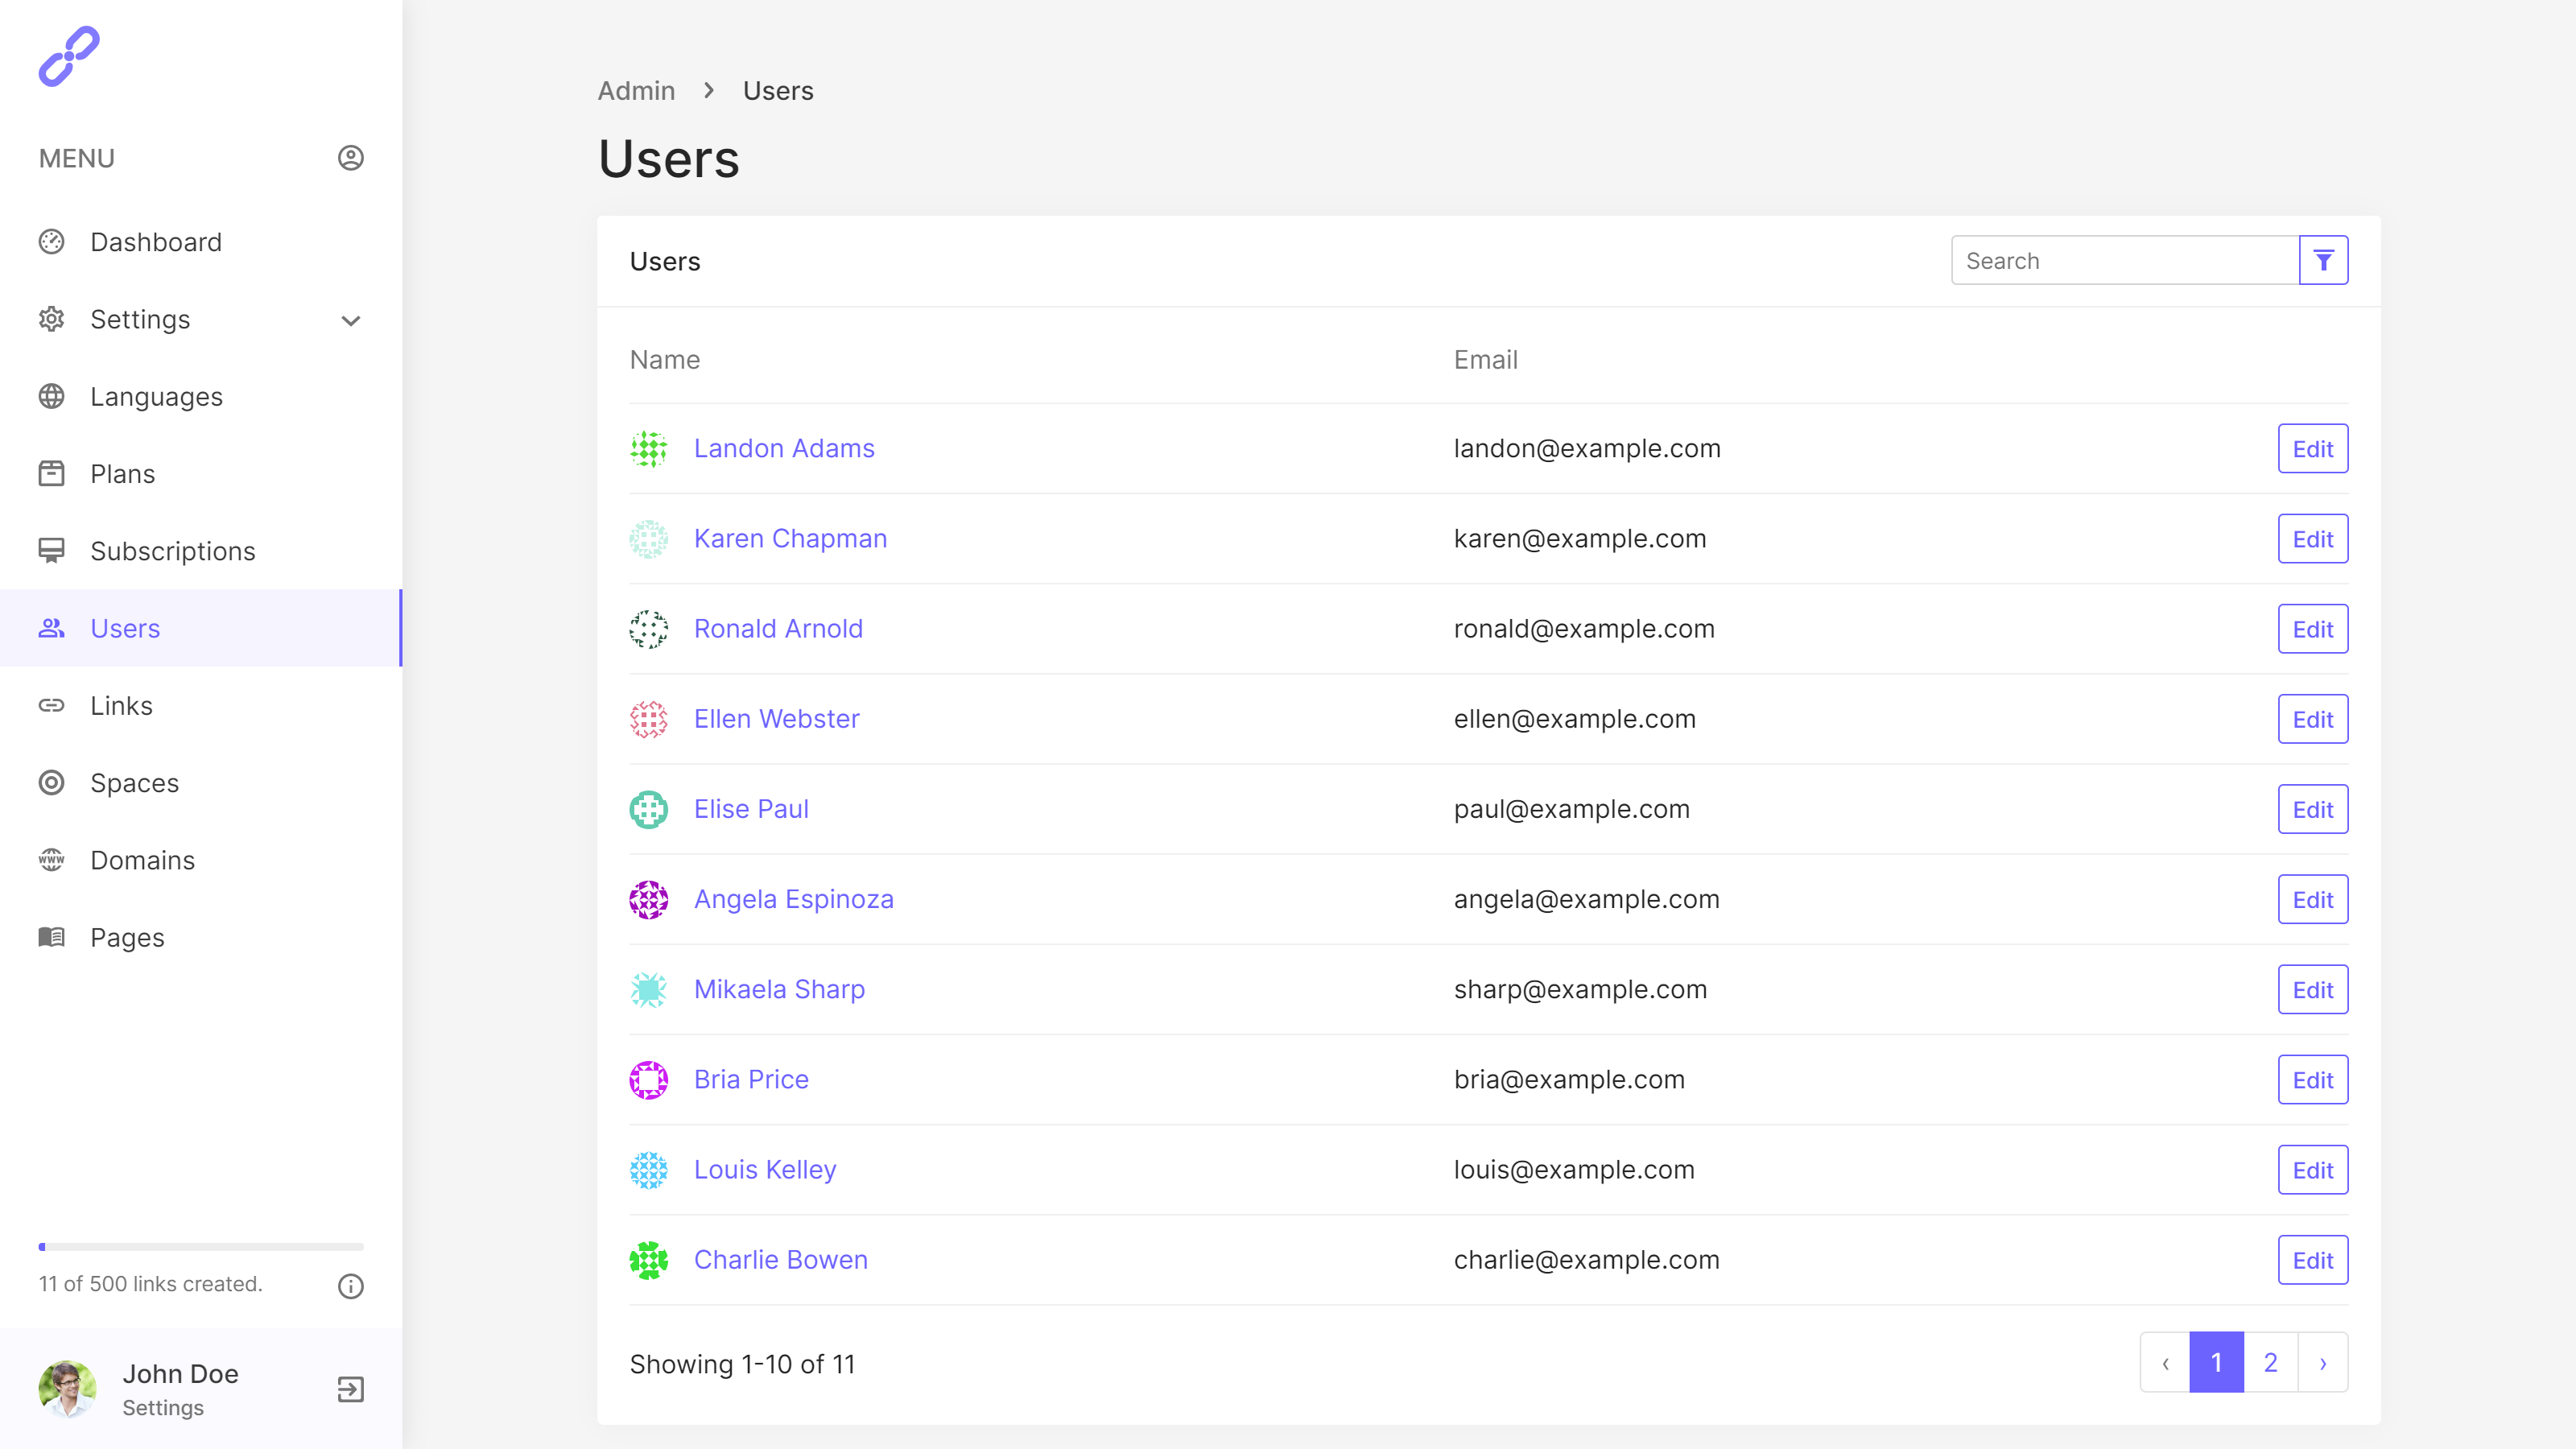Screen dimensions: 2576x1449
Task: Select the Subscriptions icon in sidebar
Action: click(52, 550)
